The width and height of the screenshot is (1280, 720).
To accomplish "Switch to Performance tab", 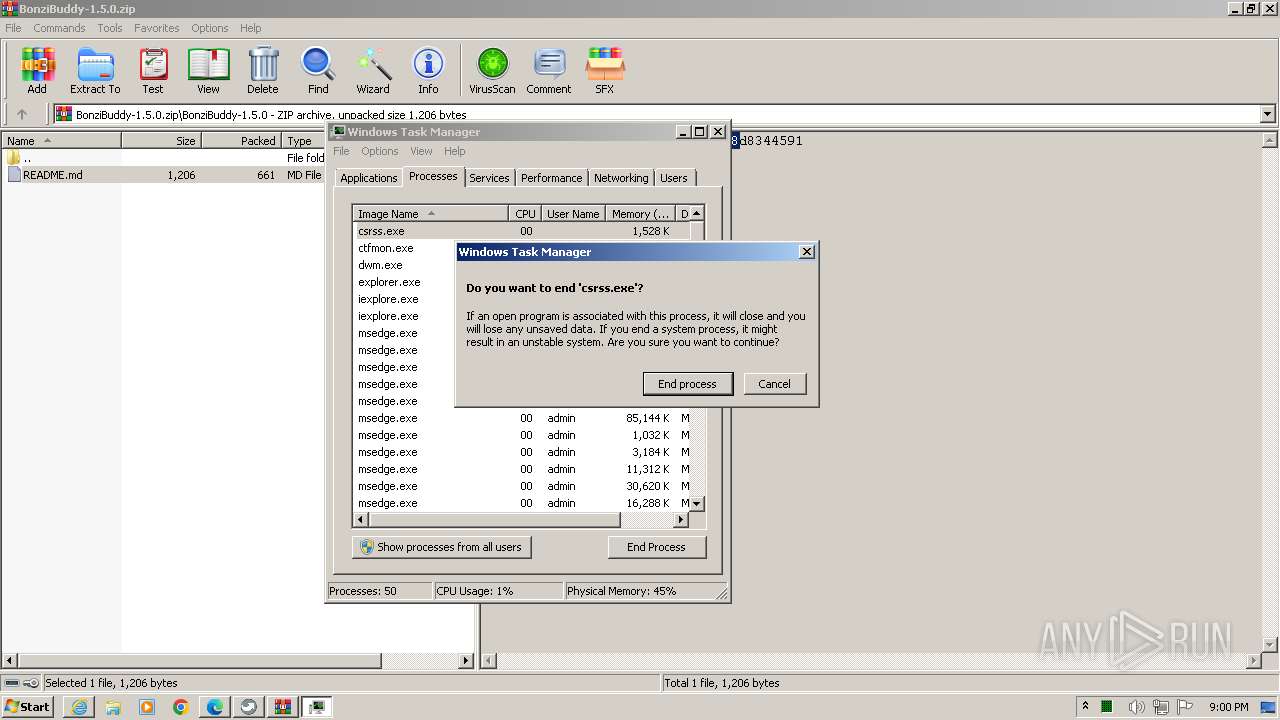I will click(x=551, y=178).
